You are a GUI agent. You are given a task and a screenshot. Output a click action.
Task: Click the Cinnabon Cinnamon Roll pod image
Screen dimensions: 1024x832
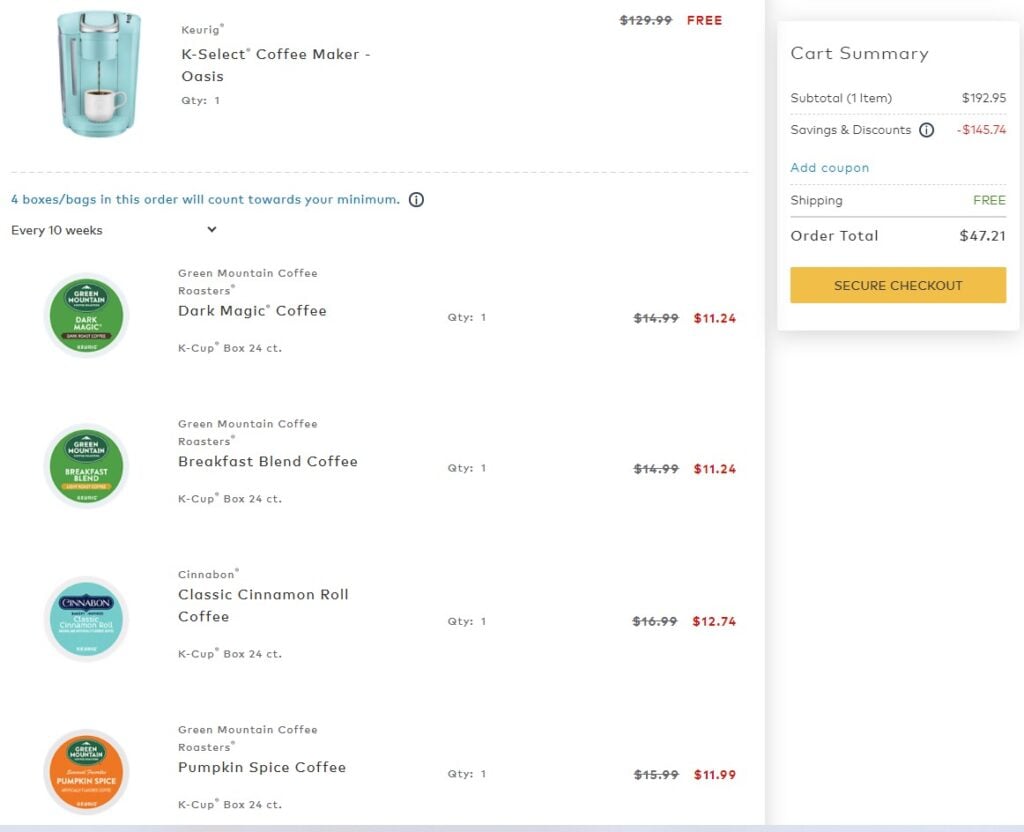click(87, 618)
